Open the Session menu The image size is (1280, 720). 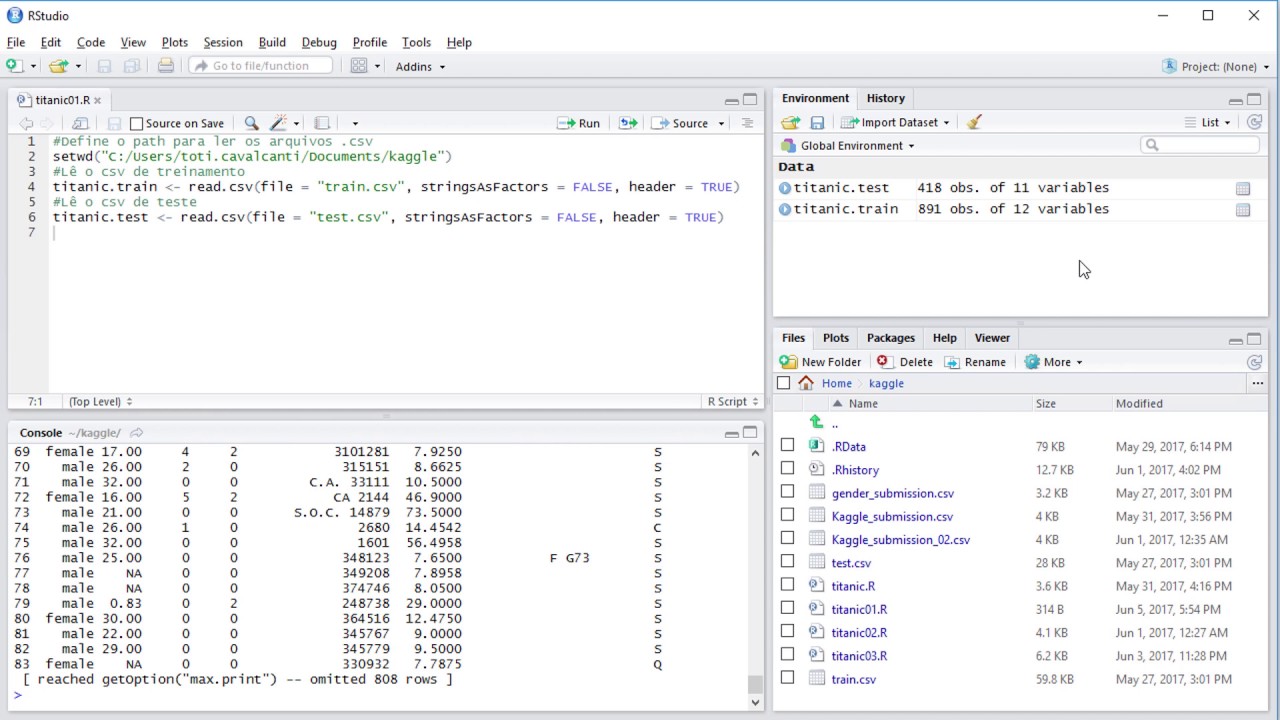click(x=223, y=42)
